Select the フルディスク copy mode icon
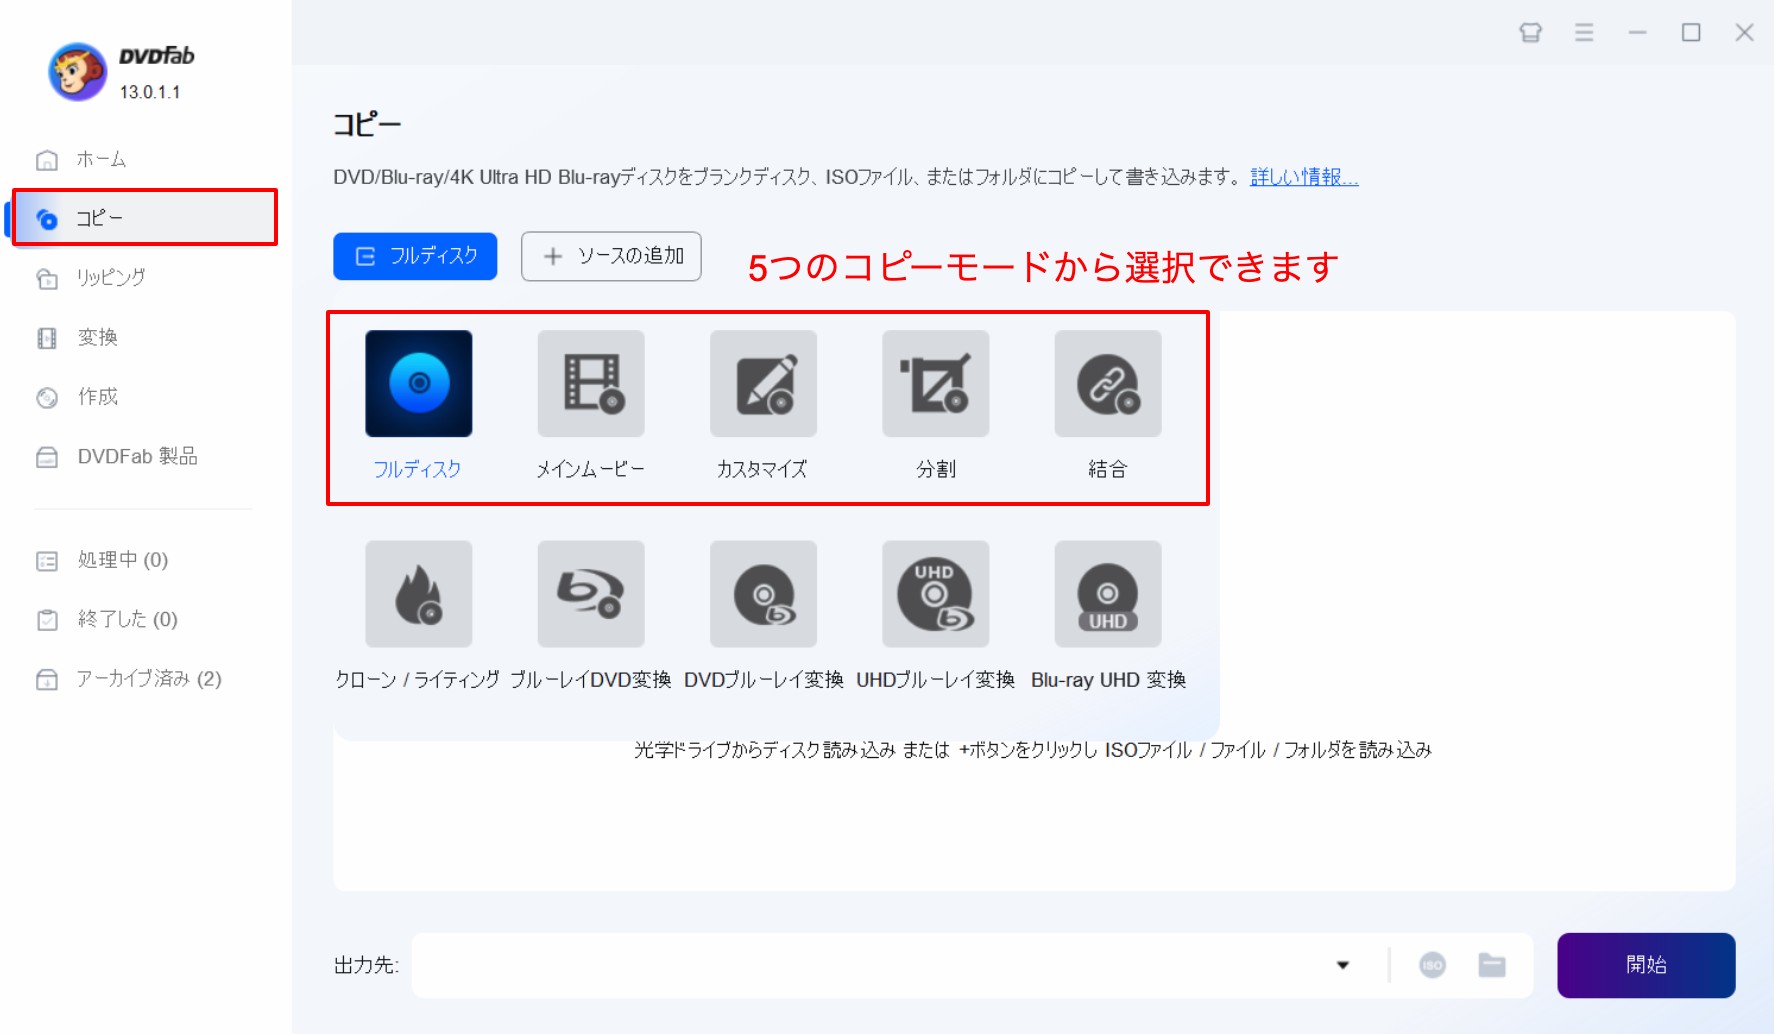Screen dimensions: 1774x1034 pos(419,384)
